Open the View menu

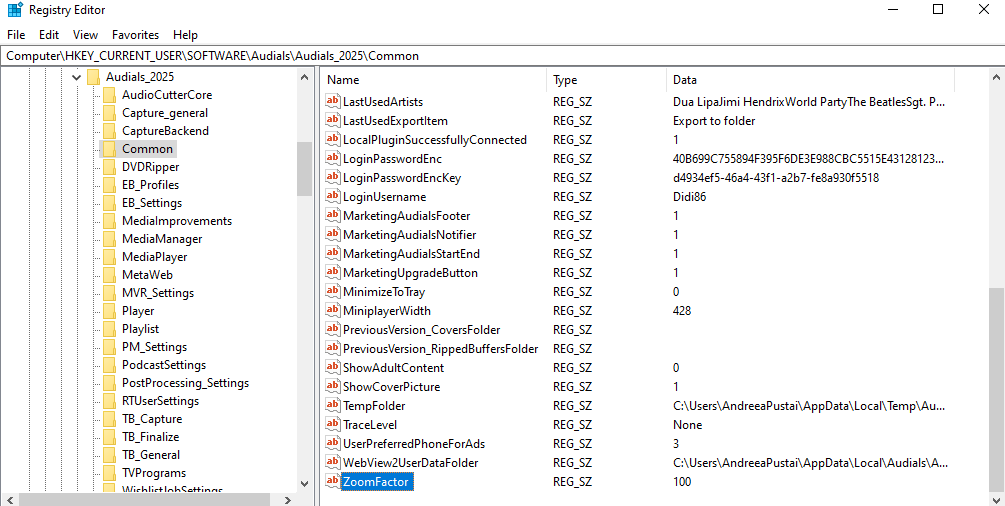tap(86, 35)
